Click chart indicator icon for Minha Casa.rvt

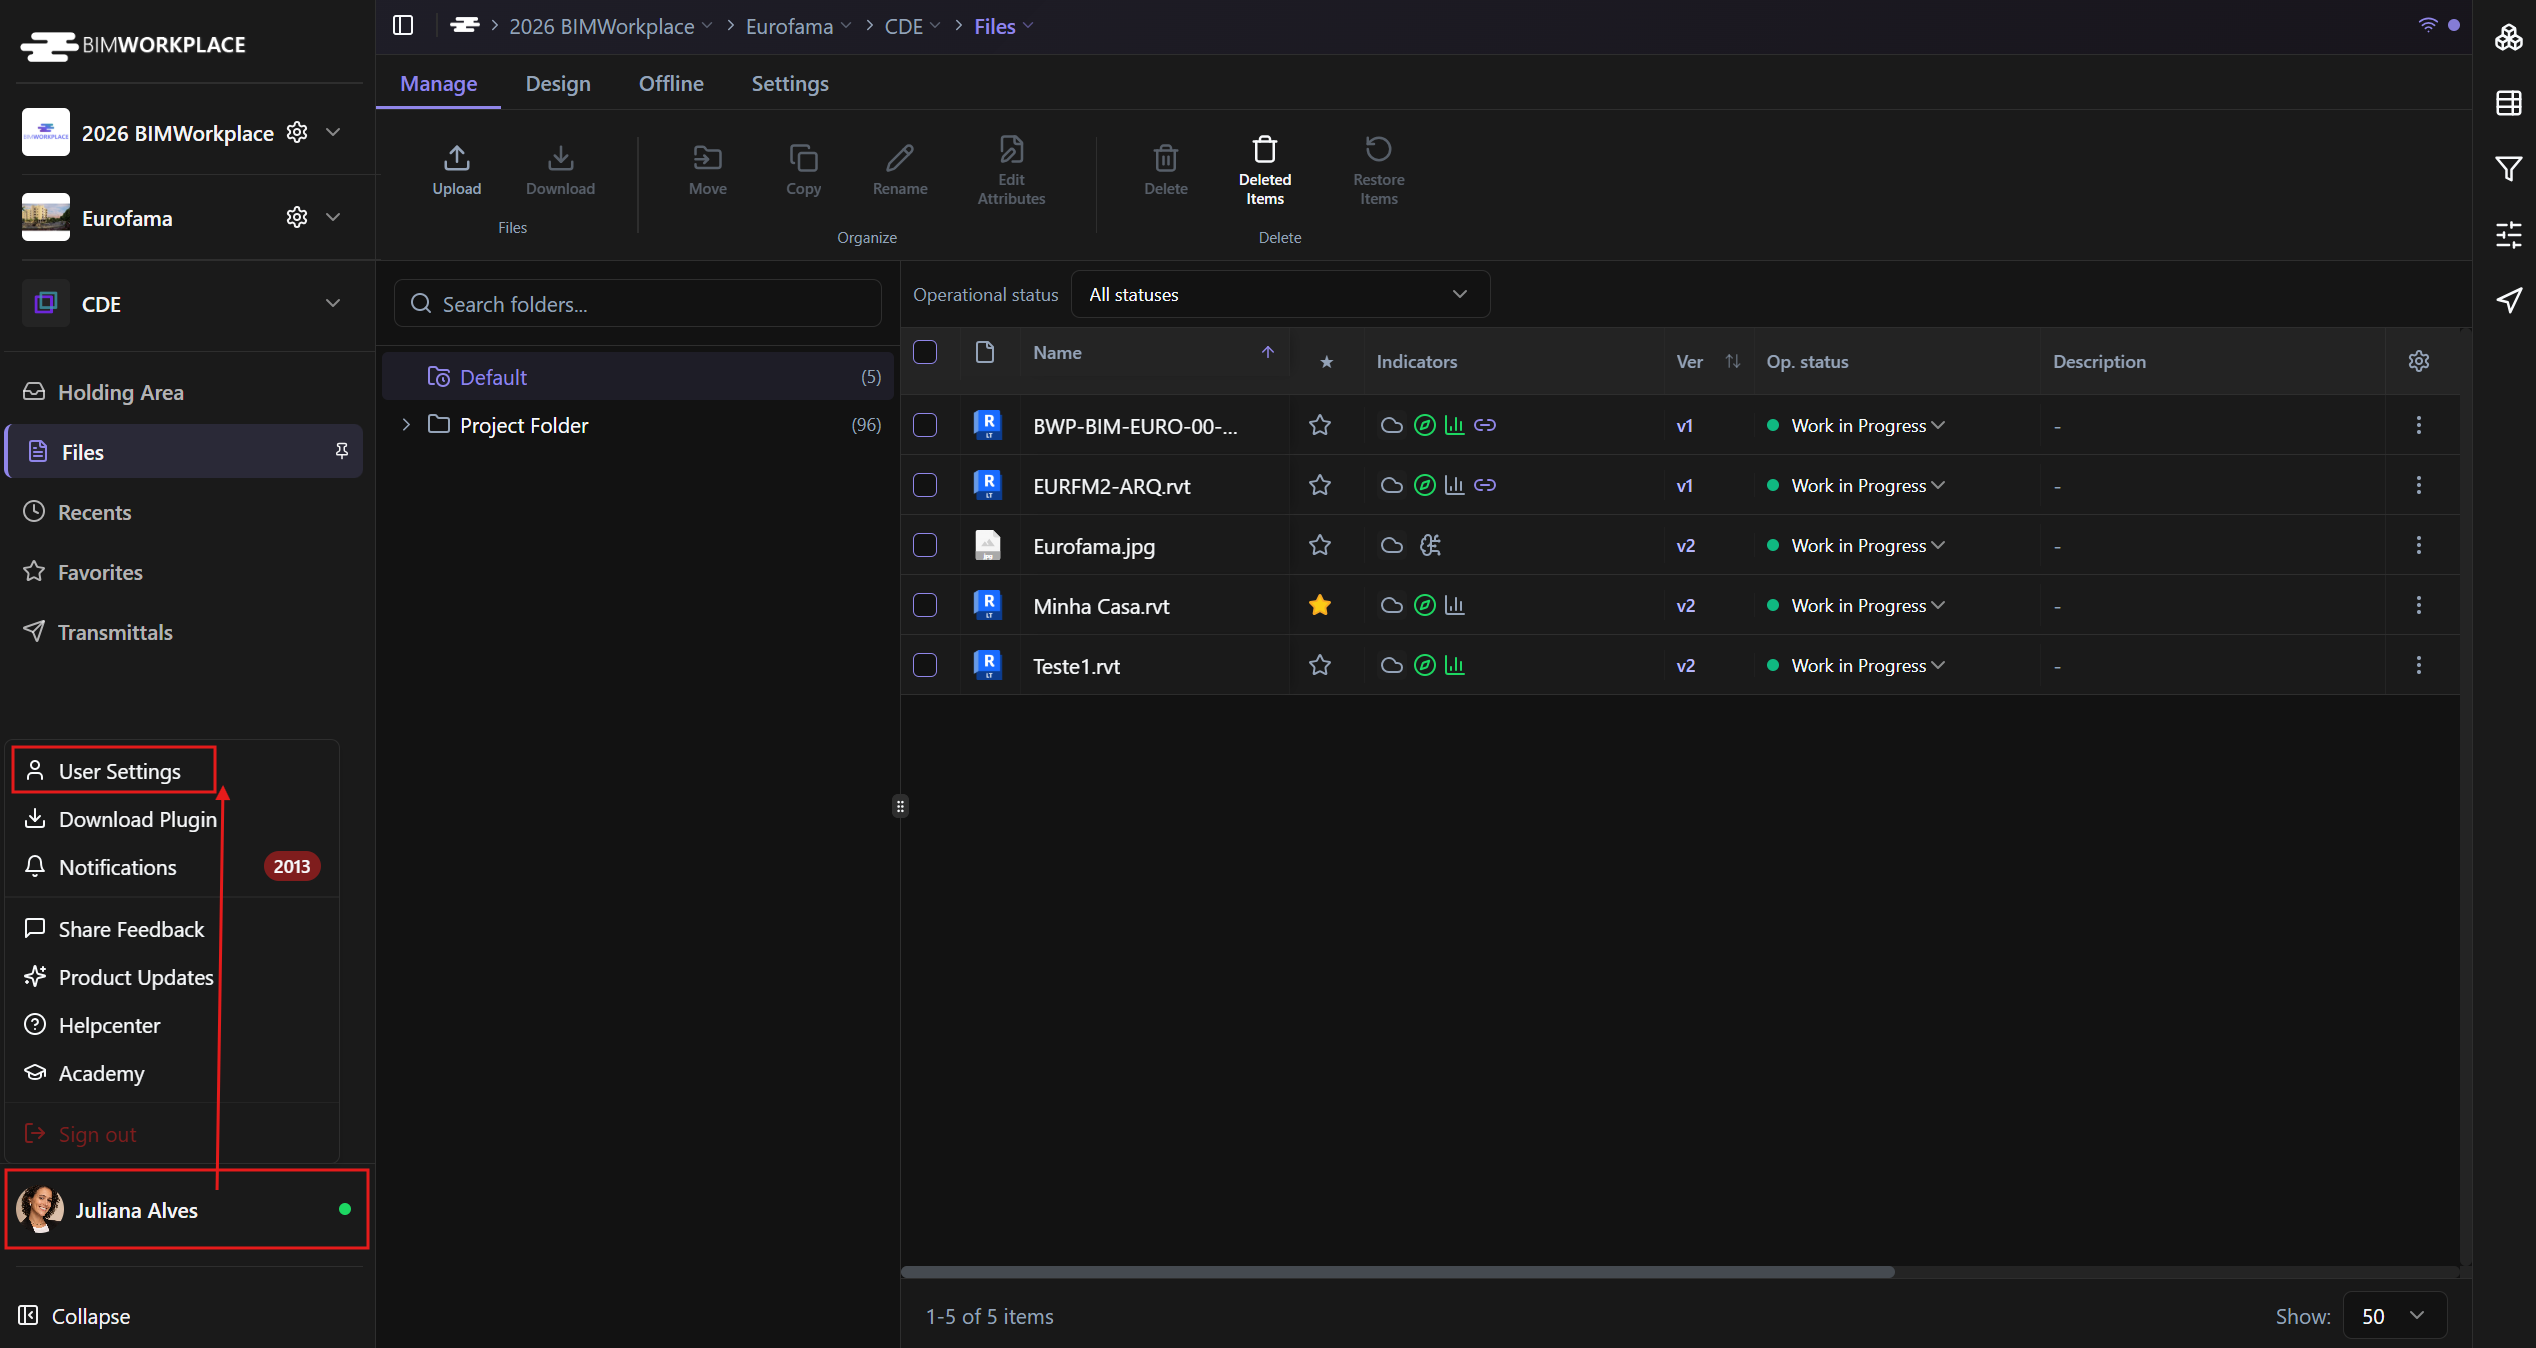click(x=1454, y=605)
